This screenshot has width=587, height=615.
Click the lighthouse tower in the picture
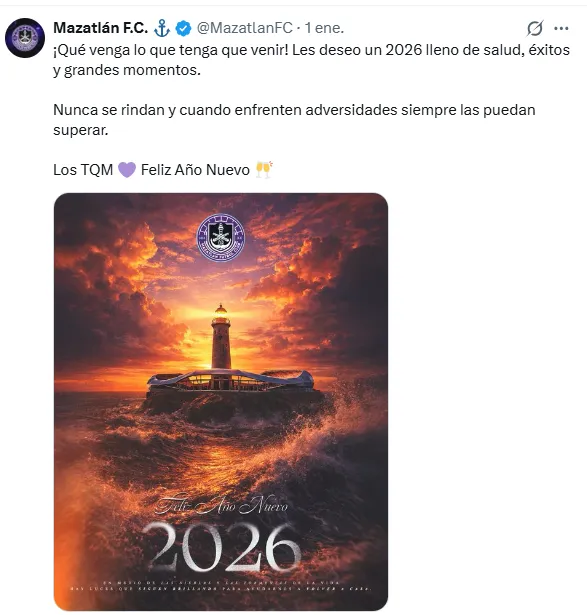221,337
